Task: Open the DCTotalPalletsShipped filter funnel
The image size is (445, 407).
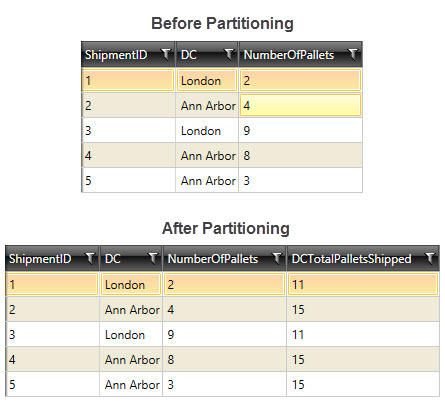Action: pos(430,258)
